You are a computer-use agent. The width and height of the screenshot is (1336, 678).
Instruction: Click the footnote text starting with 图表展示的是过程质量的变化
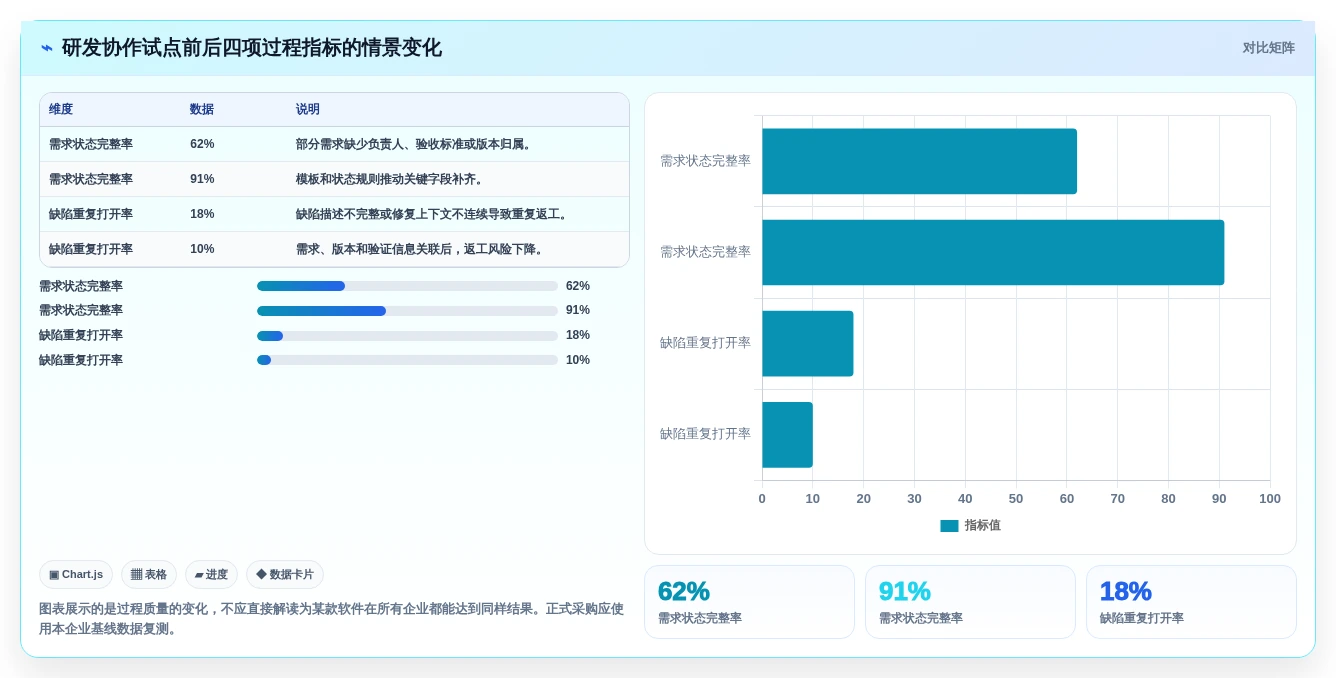(332, 619)
